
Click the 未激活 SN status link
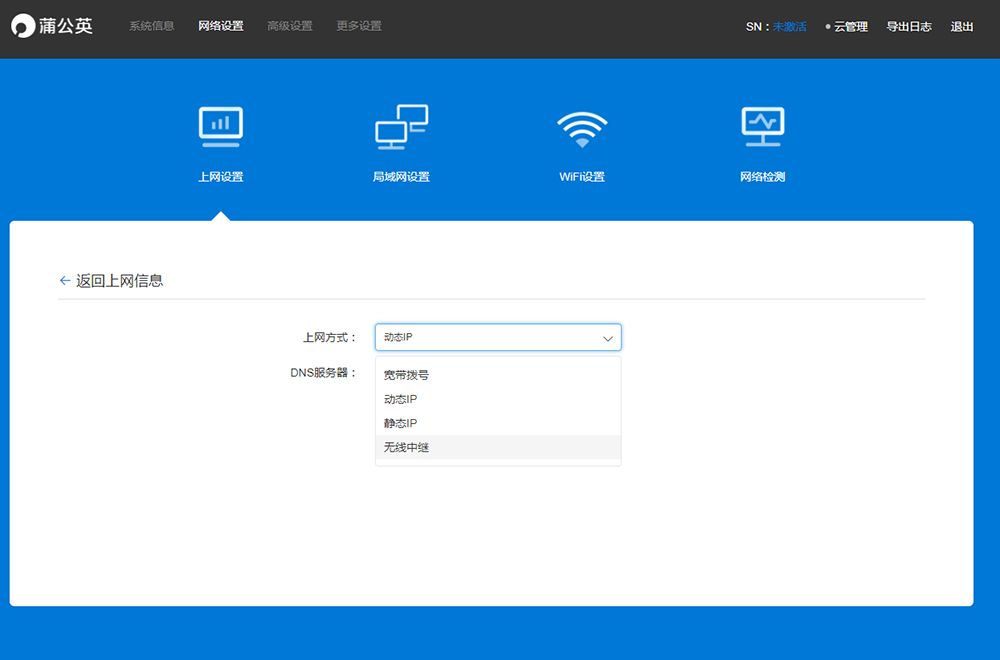point(789,27)
